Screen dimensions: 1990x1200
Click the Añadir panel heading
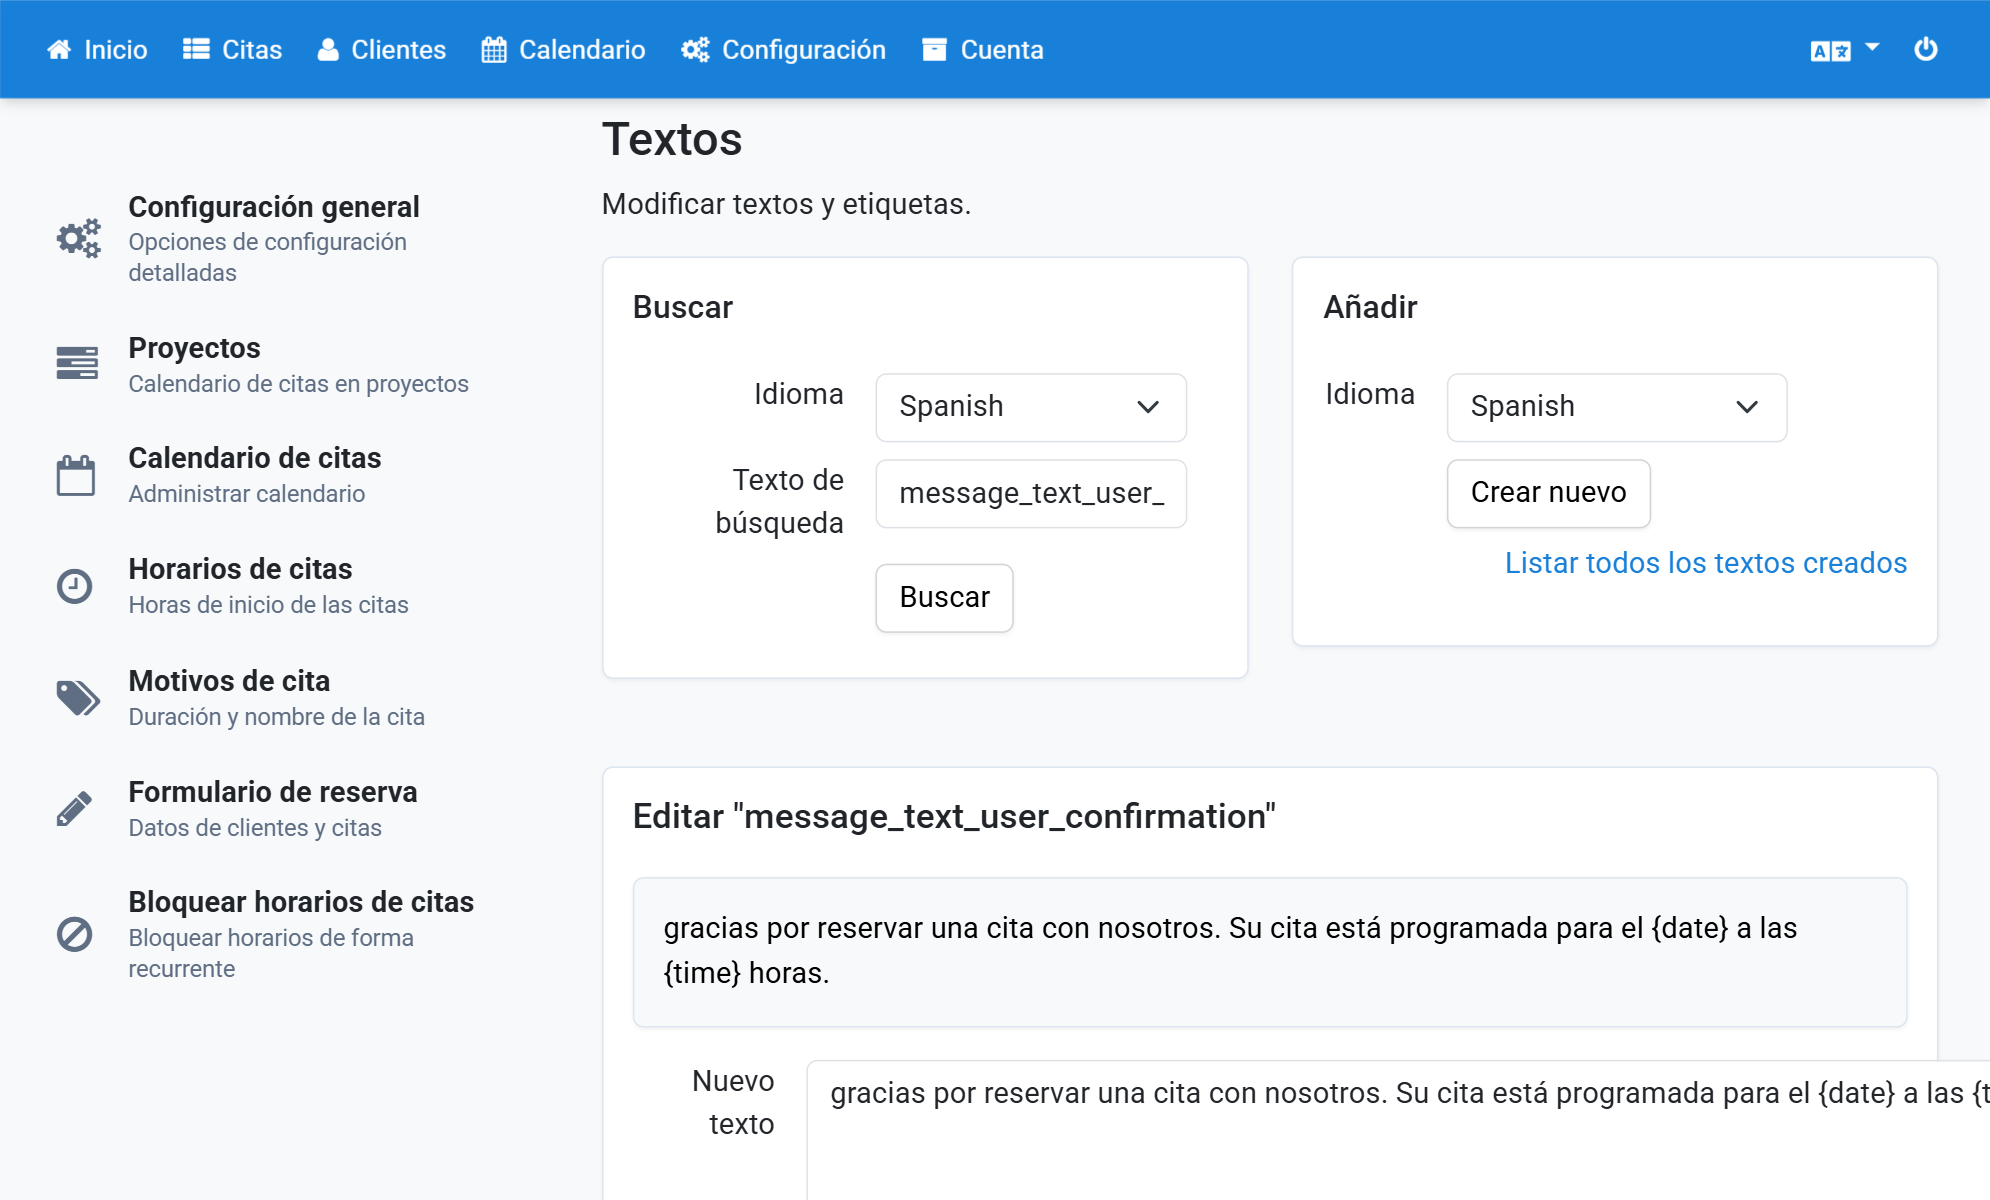[1370, 307]
